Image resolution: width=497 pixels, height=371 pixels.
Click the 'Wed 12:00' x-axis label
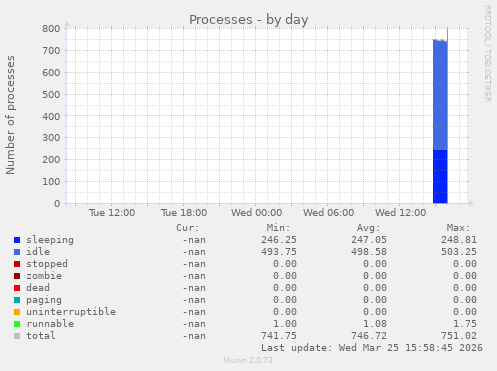(400, 213)
